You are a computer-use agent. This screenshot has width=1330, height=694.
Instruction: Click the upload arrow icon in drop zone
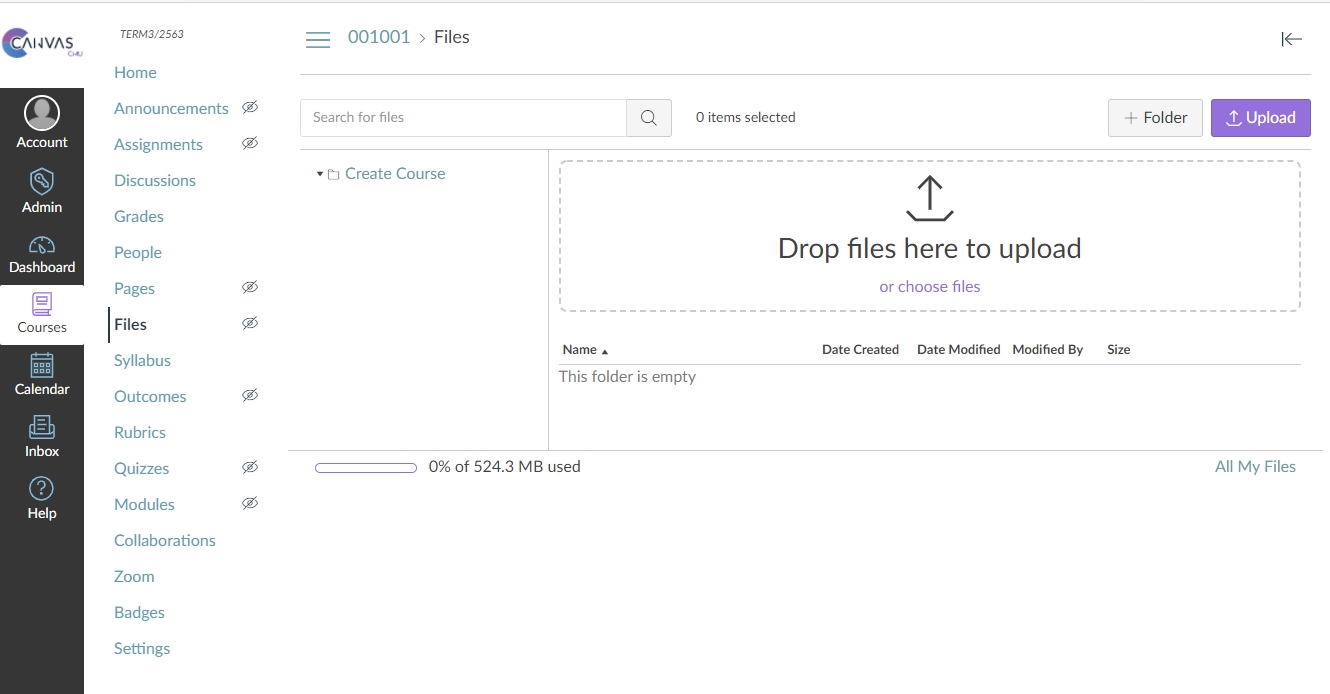929,198
